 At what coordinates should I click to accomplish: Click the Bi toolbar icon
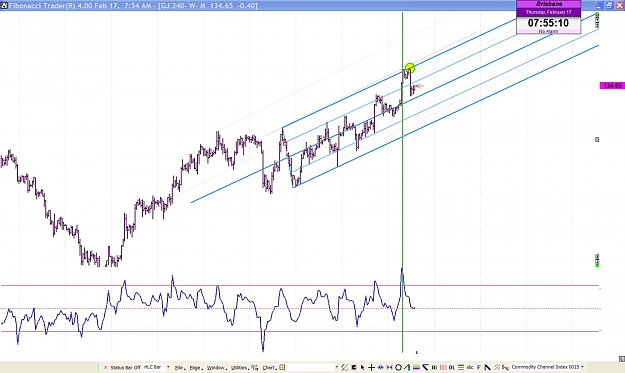[x=434, y=367]
